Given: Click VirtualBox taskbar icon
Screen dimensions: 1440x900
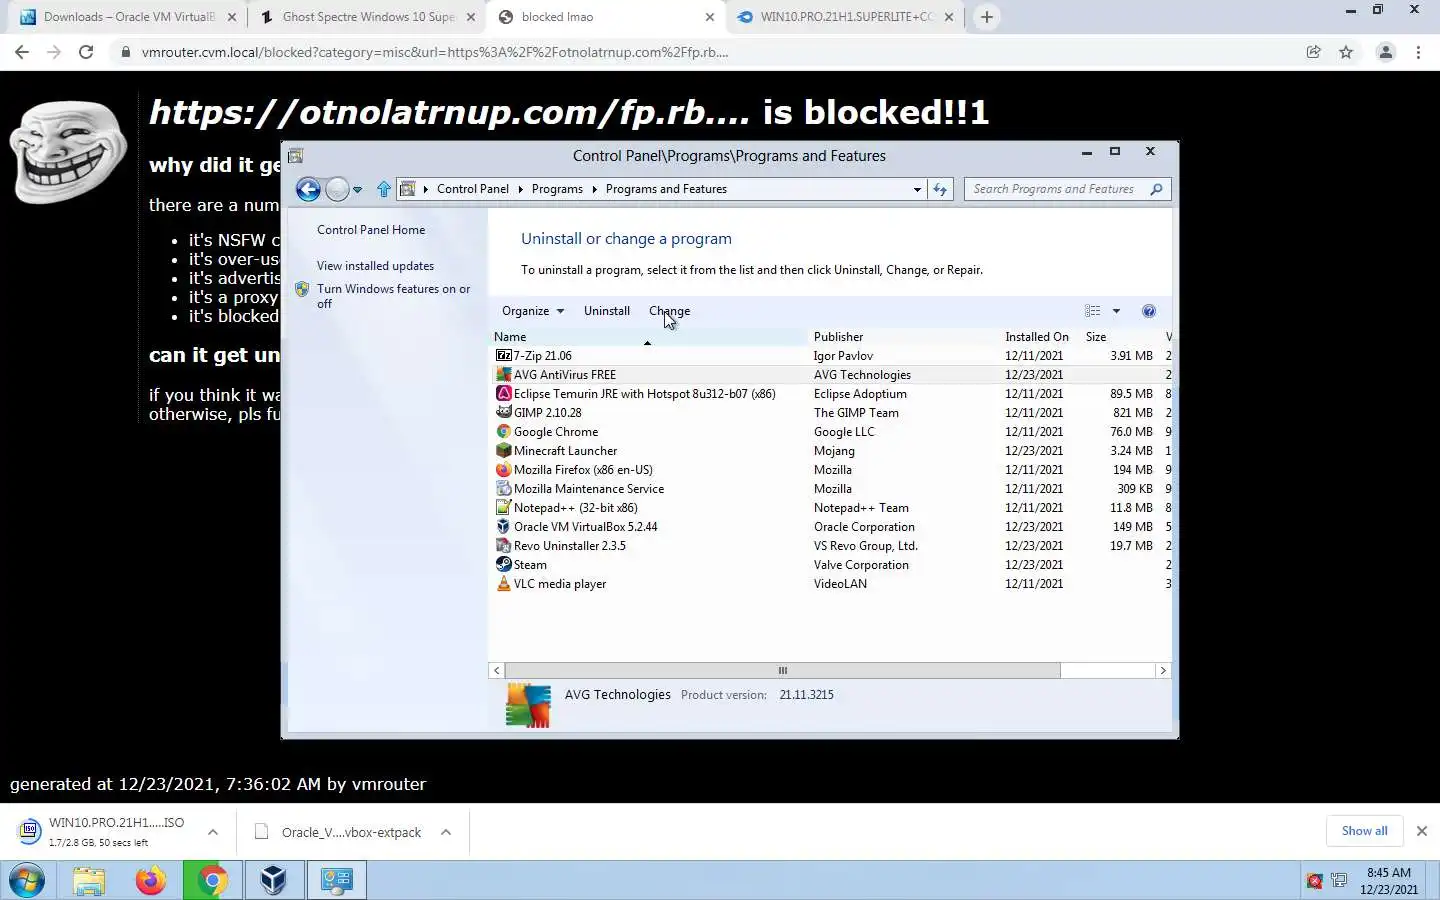Looking at the screenshot, I should click(273, 881).
